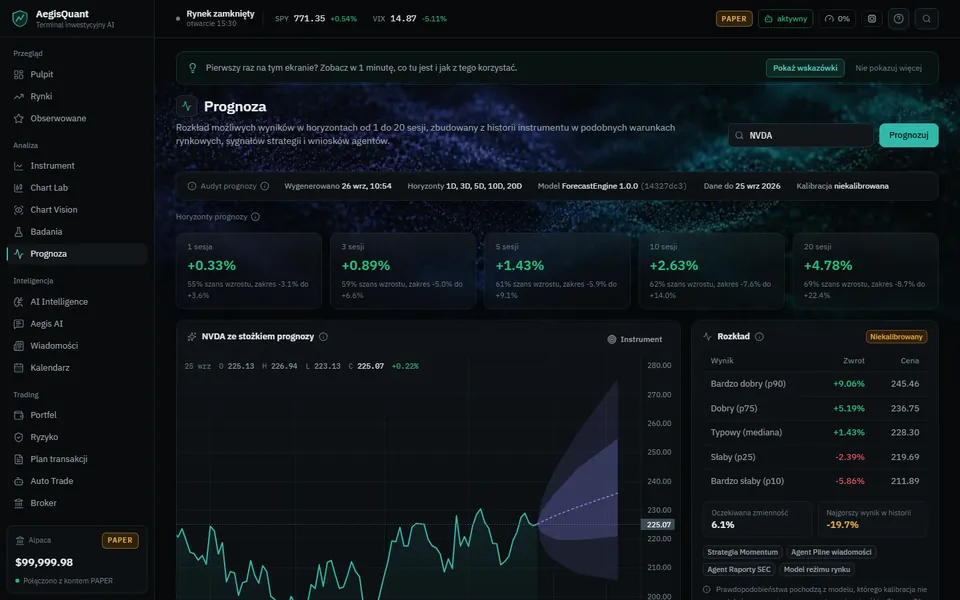
Task: Click the settings square icon in header
Action: [x=872, y=18]
